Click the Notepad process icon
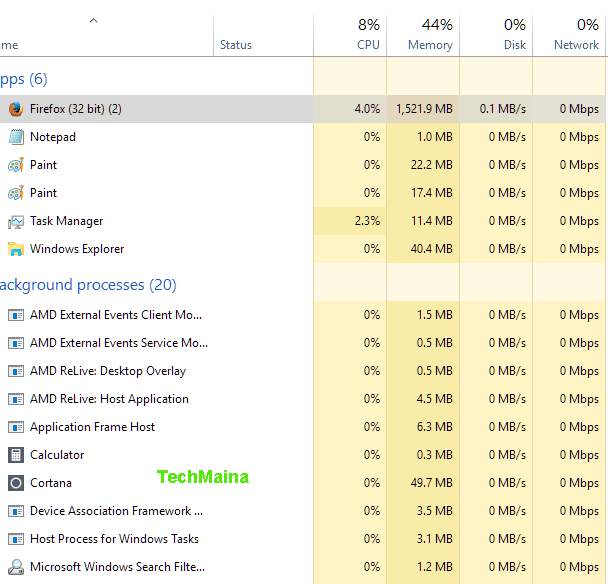The height and width of the screenshot is (584, 608). click(16, 137)
